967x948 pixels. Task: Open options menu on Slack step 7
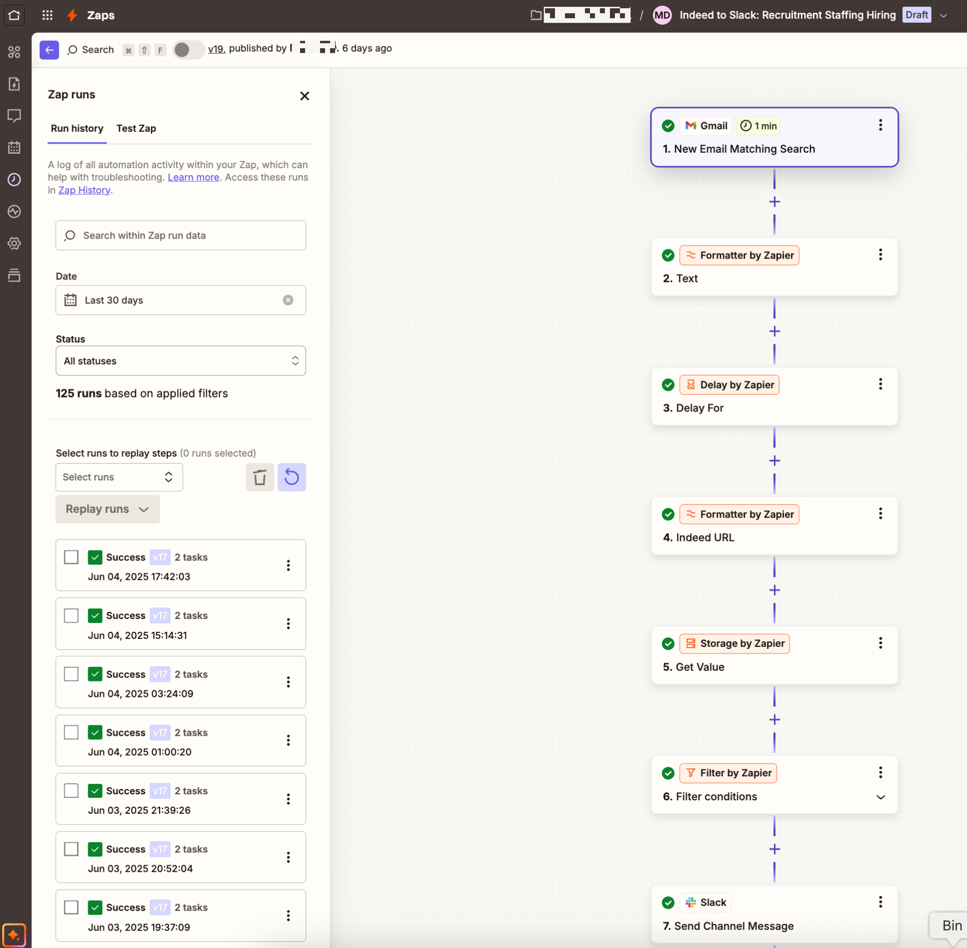880,902
